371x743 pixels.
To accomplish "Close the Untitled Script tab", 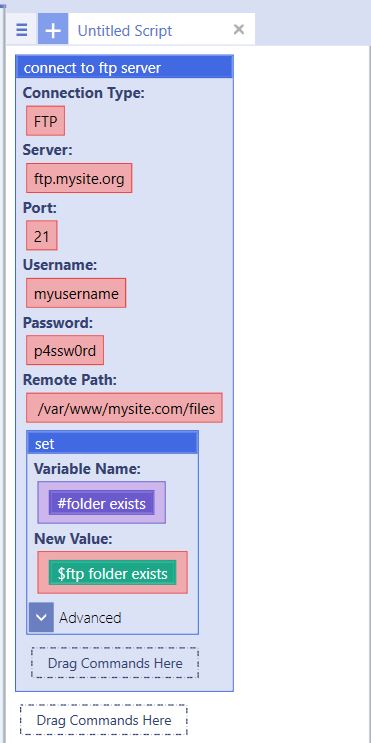I will [239, 29].
